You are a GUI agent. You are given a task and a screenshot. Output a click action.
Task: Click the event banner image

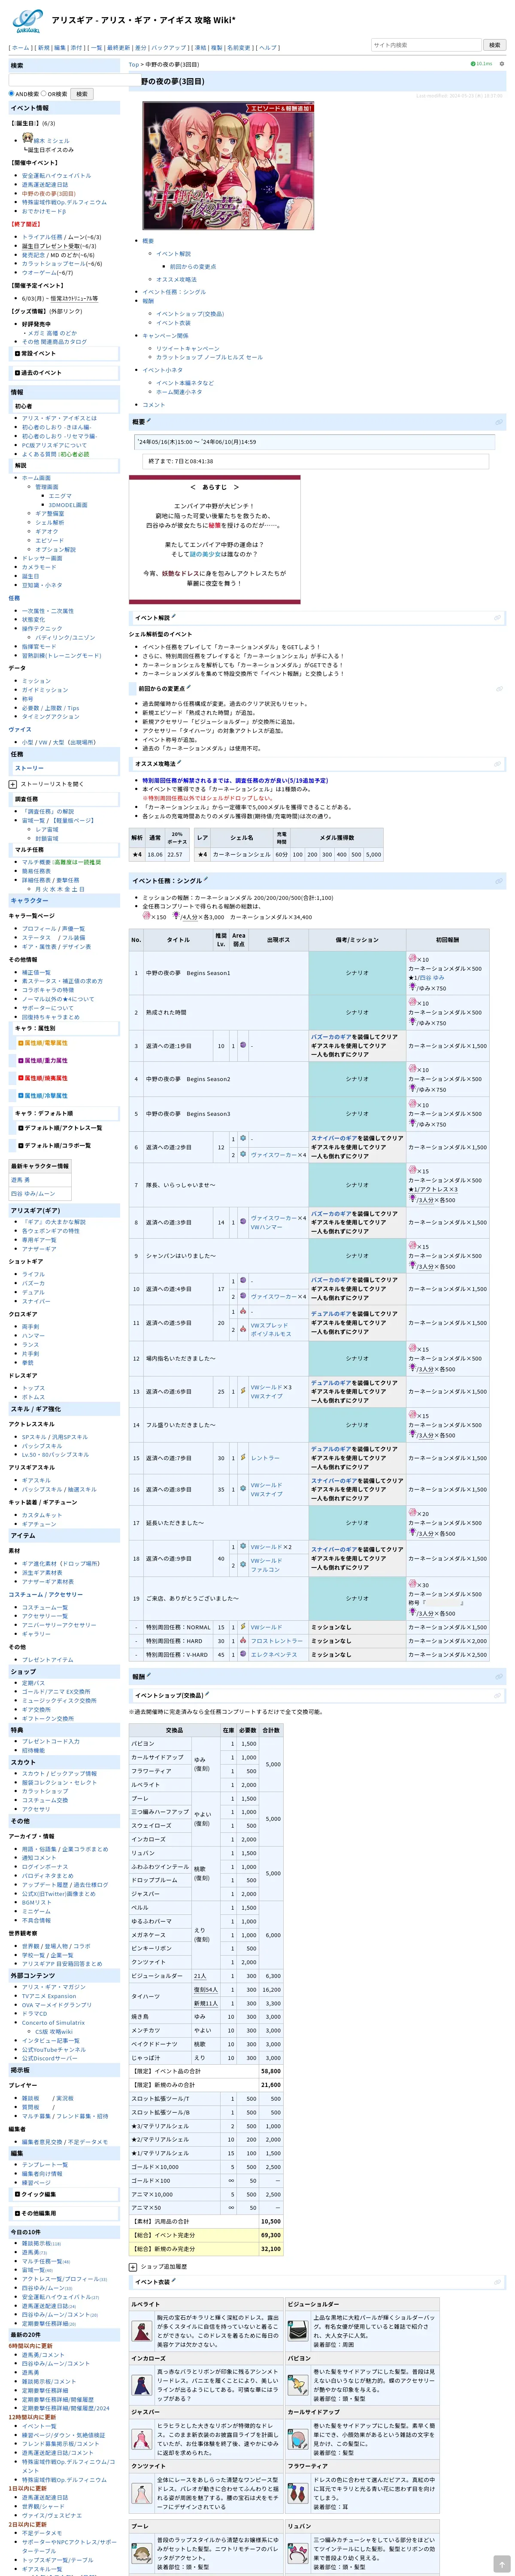228,166
